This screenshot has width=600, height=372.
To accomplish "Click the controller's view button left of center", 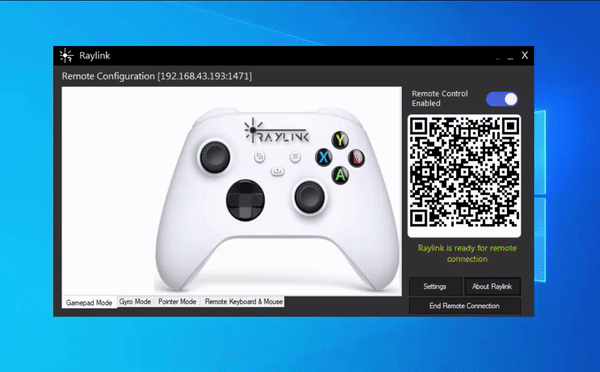I will point(260,157).
